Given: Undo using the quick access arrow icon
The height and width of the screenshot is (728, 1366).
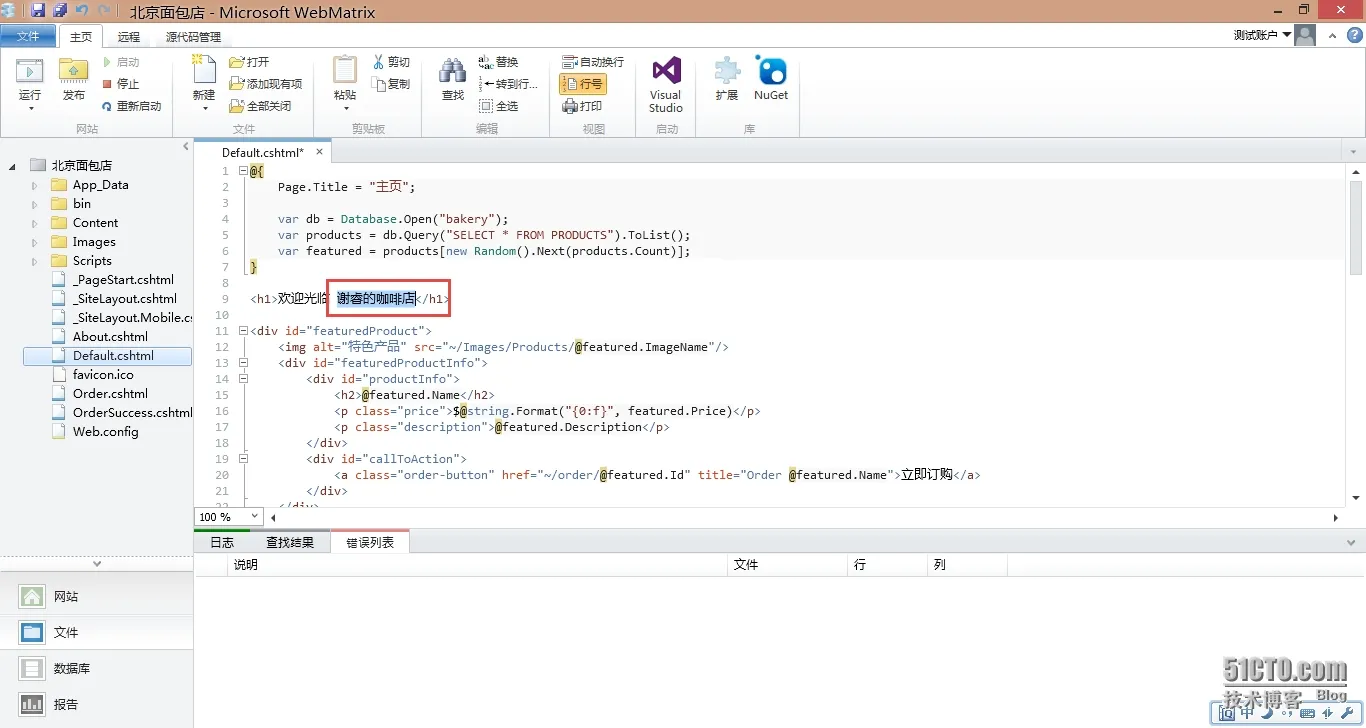Looking at the screenshot, I should coord(82,10).
